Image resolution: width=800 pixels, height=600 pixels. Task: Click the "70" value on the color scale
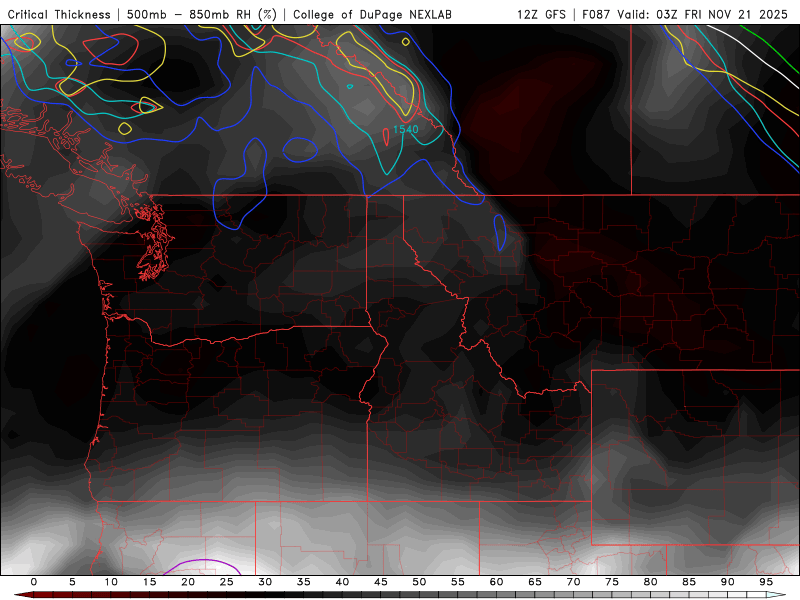click(x=573, y=582)
